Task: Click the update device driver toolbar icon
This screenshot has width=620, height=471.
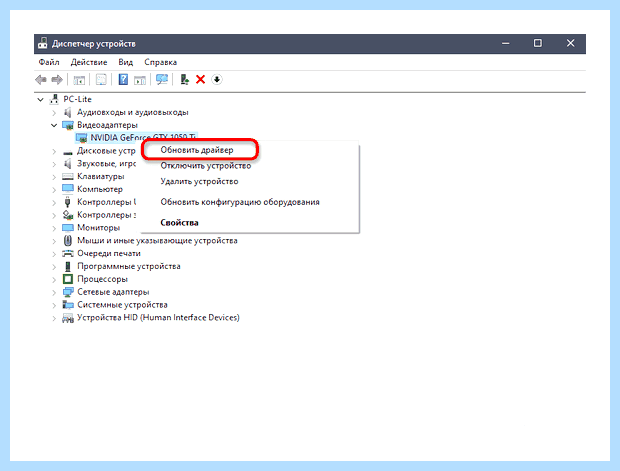Action: (184, 80)
